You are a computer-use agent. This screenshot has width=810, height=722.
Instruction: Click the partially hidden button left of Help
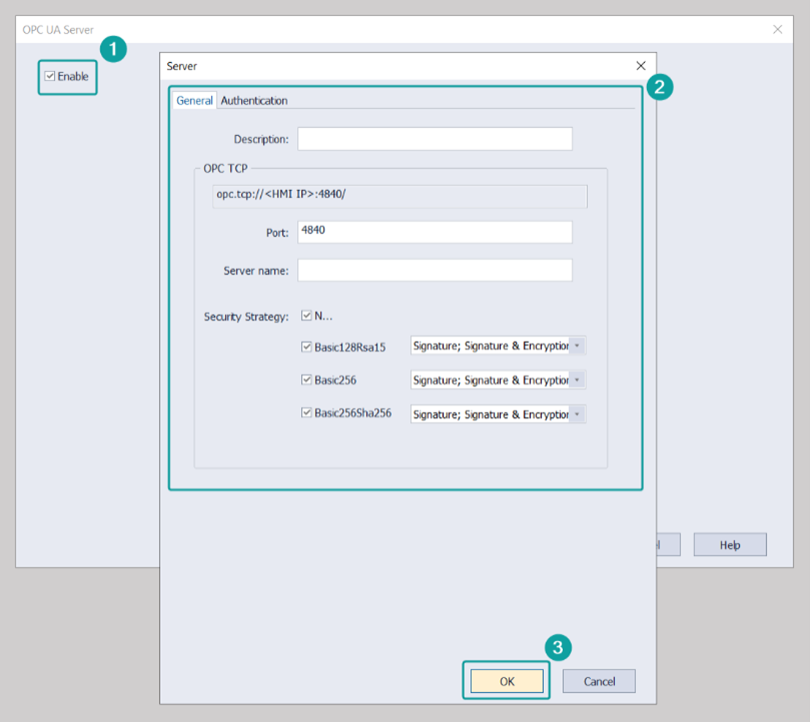668,545
